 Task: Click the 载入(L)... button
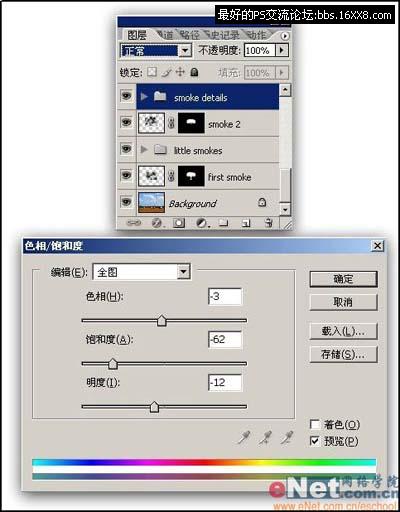343,331
